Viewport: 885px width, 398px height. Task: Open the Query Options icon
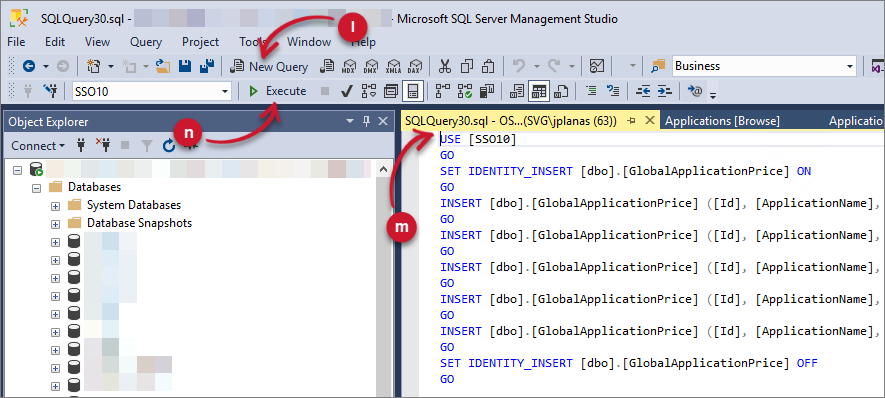[391, 91]
